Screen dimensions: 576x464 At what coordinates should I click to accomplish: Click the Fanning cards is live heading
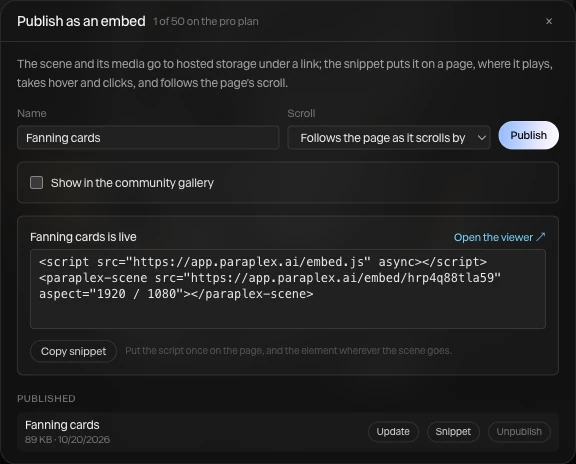click(x=83, y=237)
